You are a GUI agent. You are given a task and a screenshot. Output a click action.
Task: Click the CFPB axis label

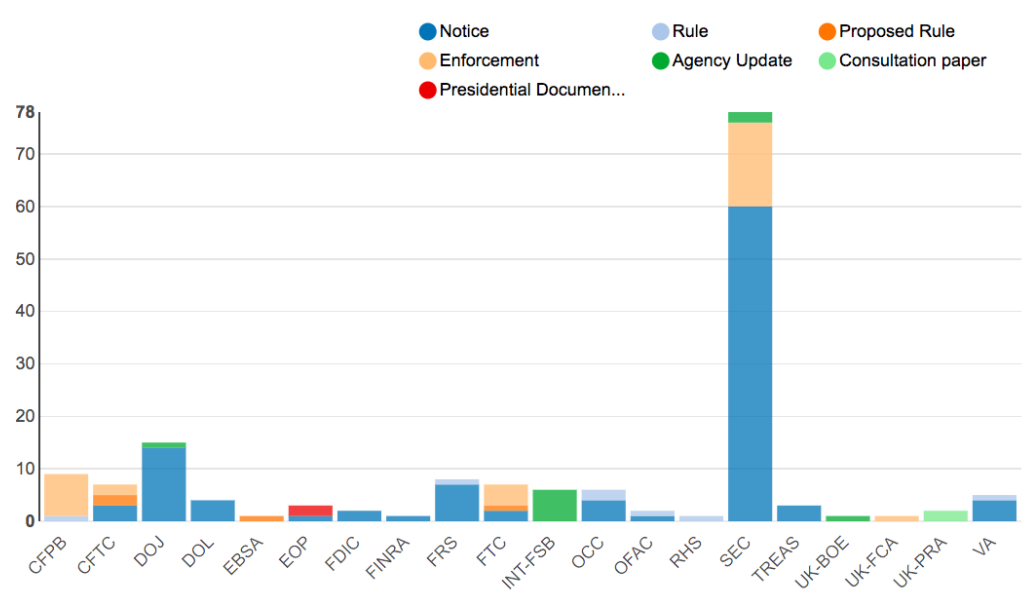[x=48, y=555]
